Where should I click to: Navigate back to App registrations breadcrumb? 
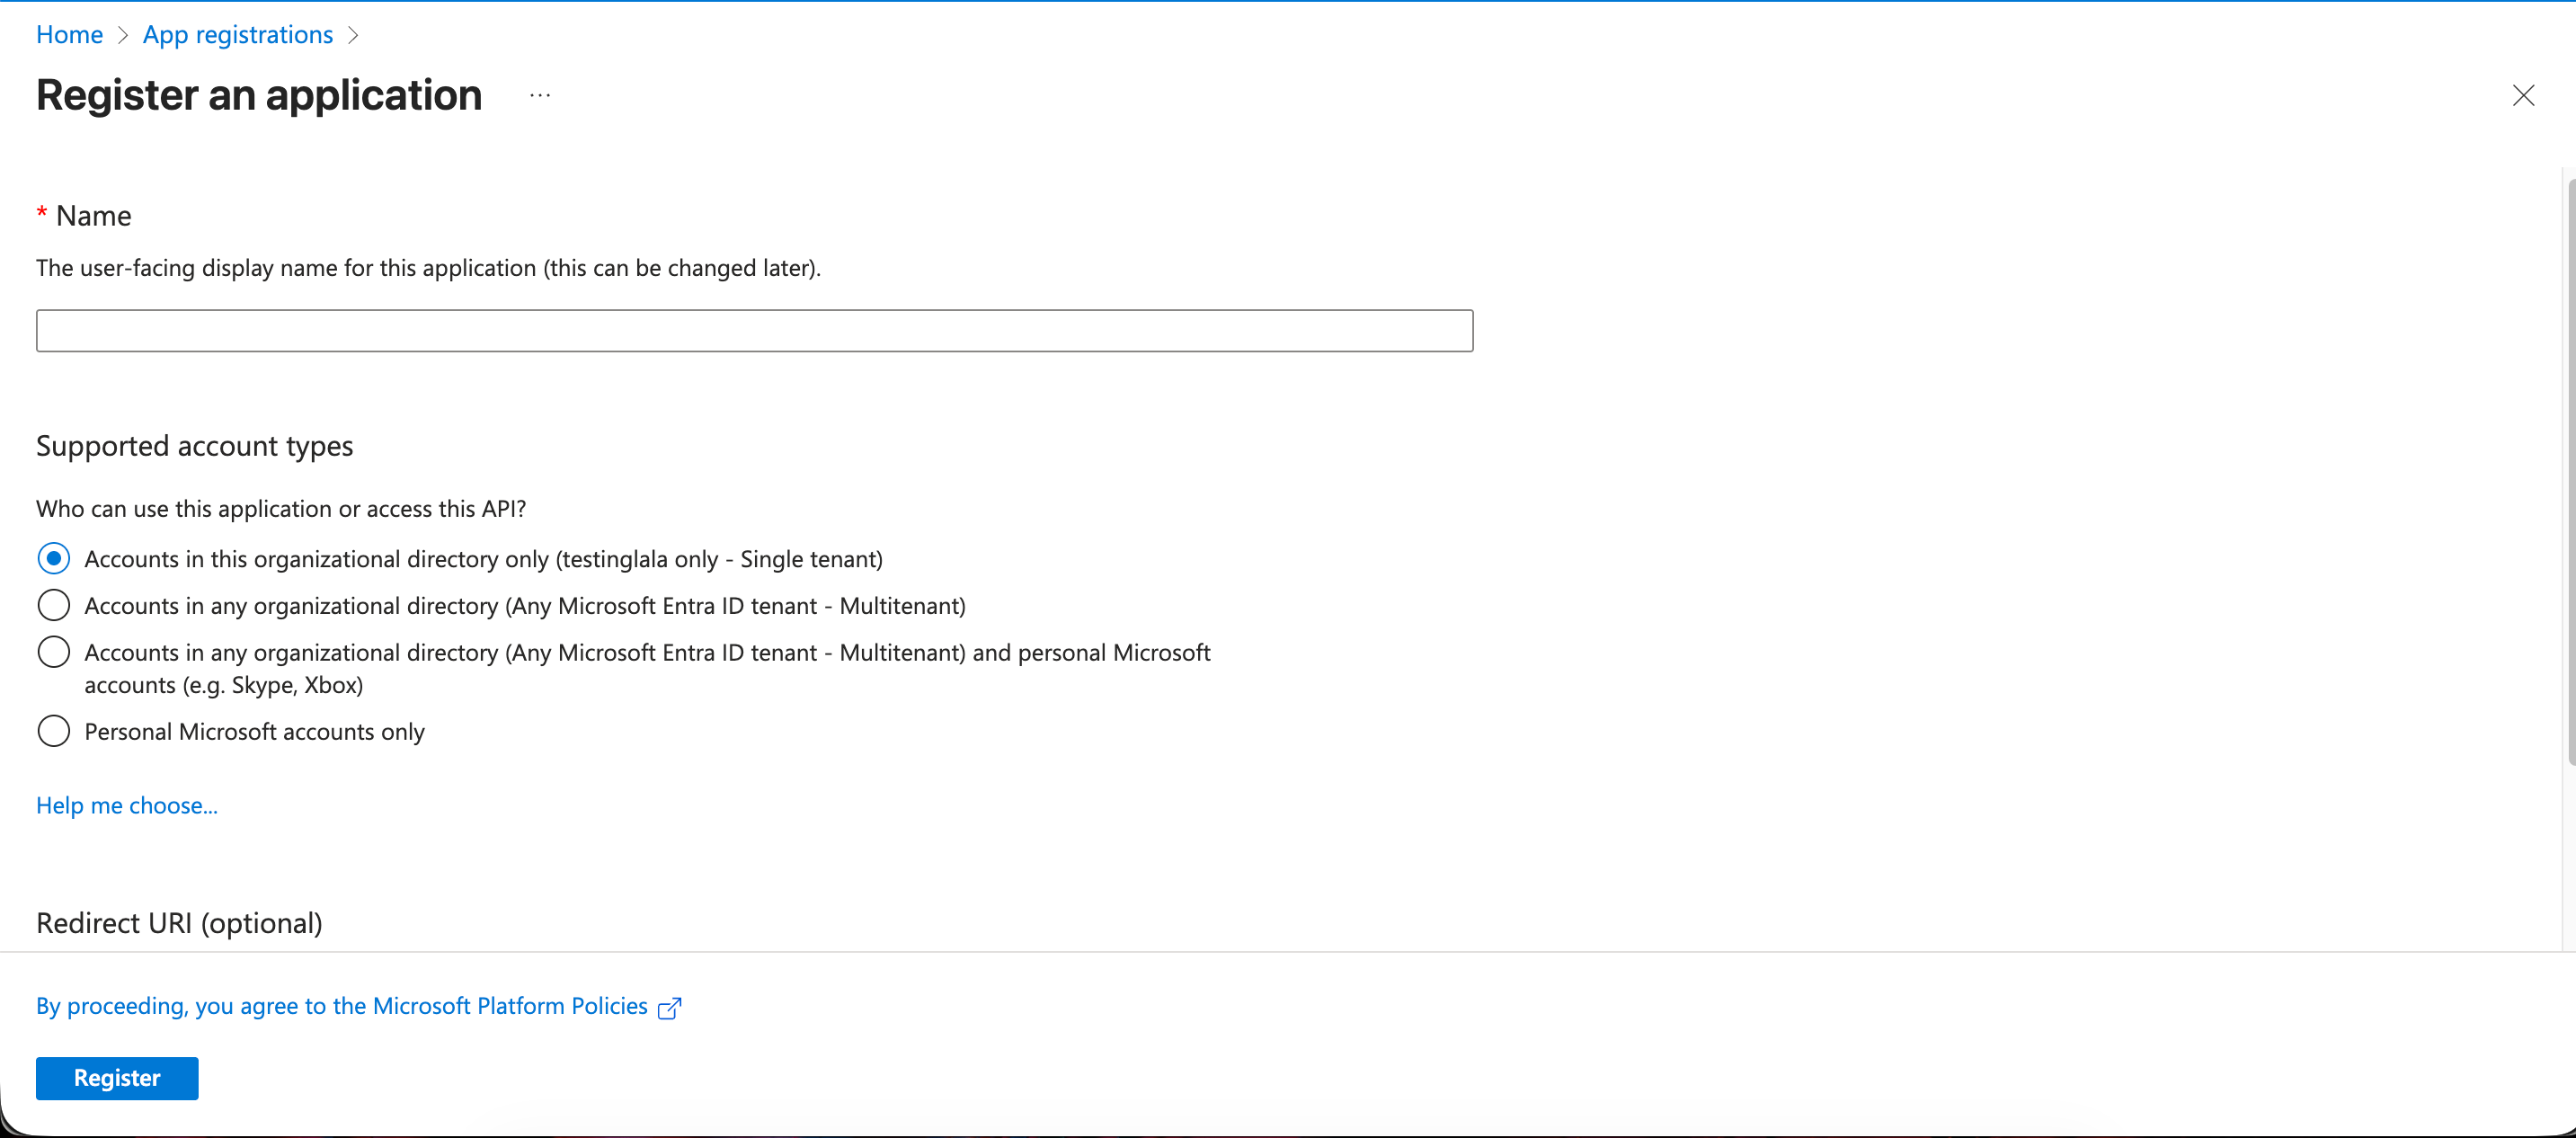(238, 35)
